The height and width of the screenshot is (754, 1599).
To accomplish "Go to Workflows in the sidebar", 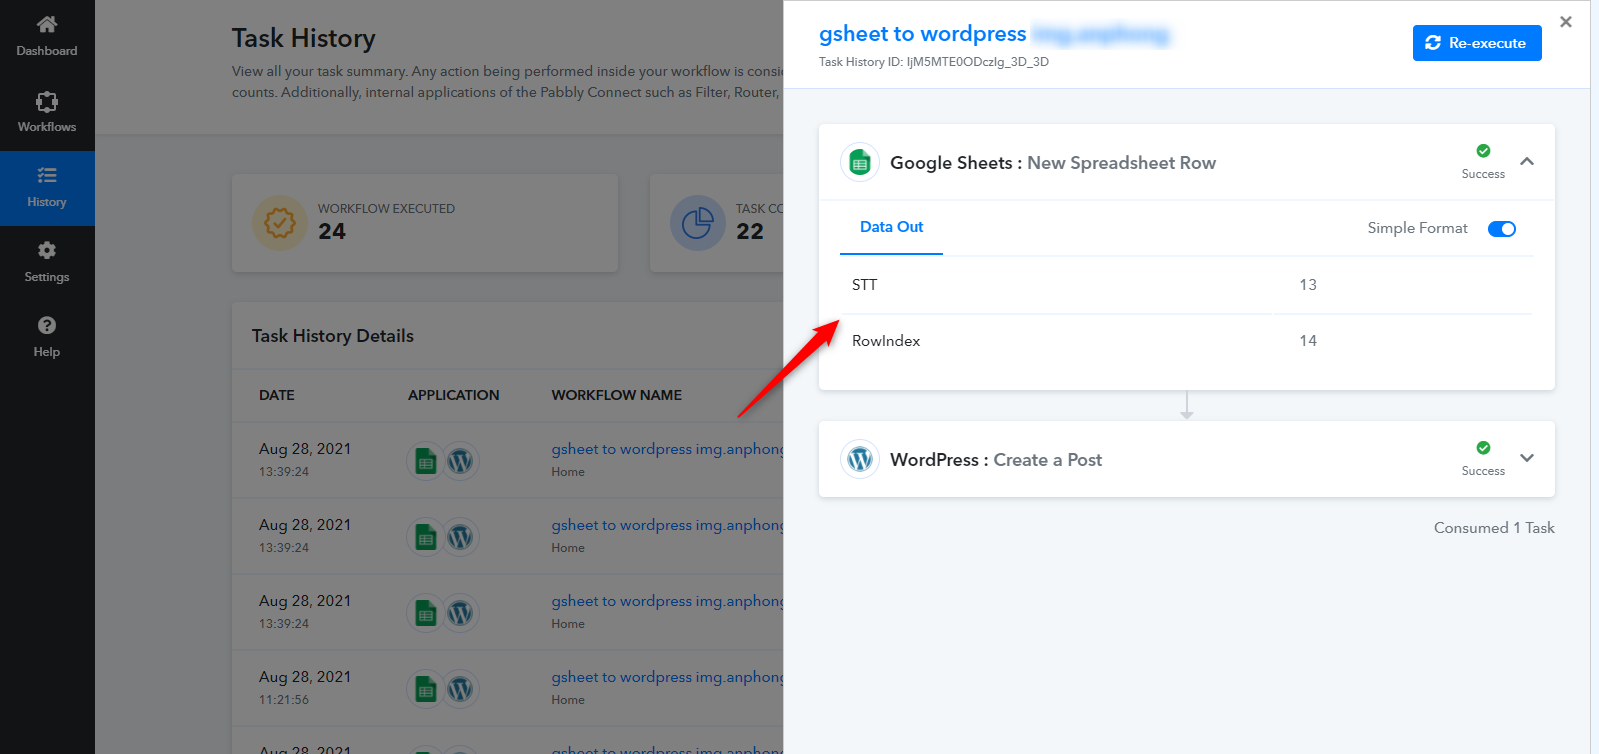I will pyautogui.click(x=47, y=113).
